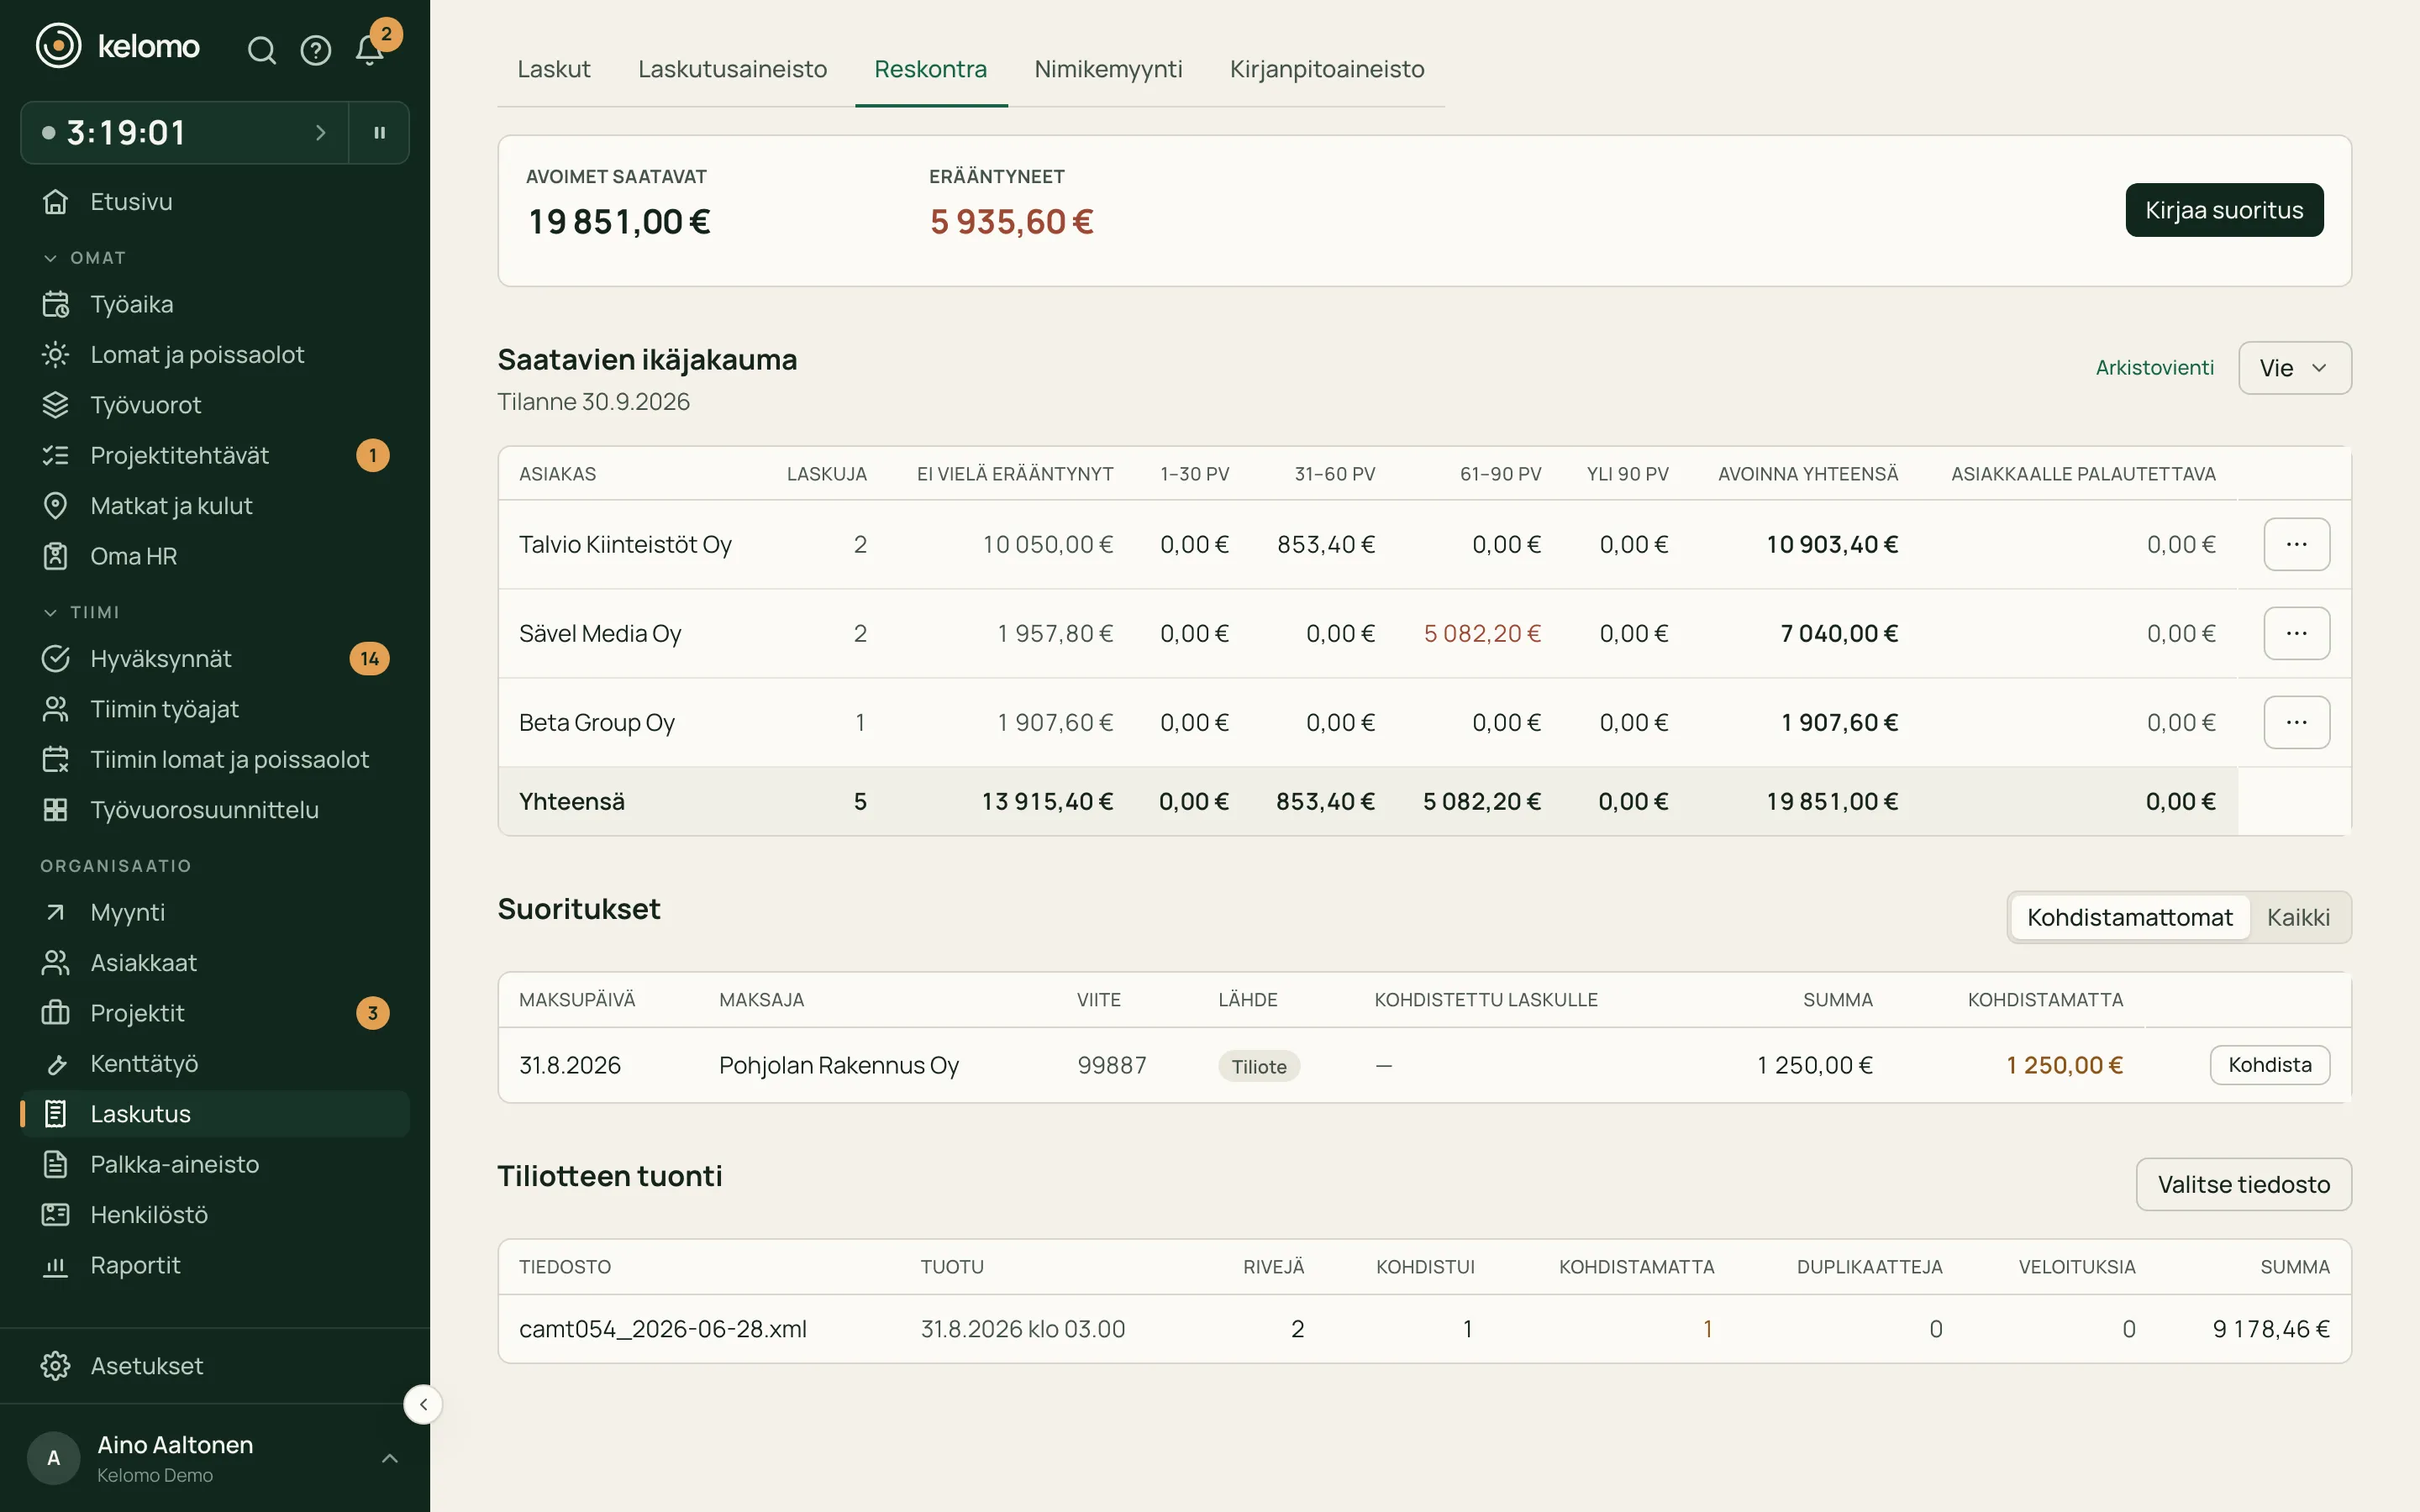Go to Etusivu home icon
Image resolution: width=2420 pixels, height=1512 pixels.
[x=56, y=201]
